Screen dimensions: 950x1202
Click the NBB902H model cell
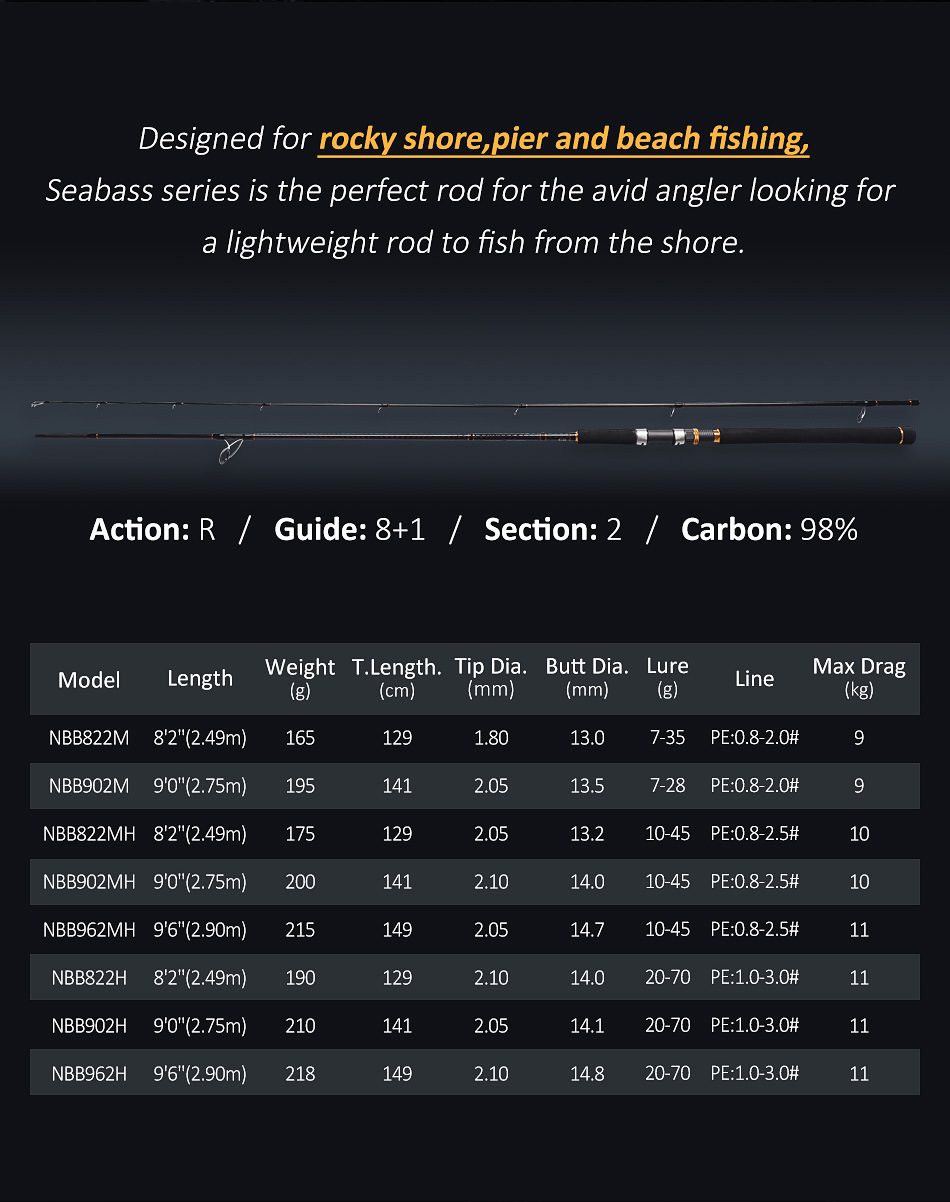tap(89, 1026)
